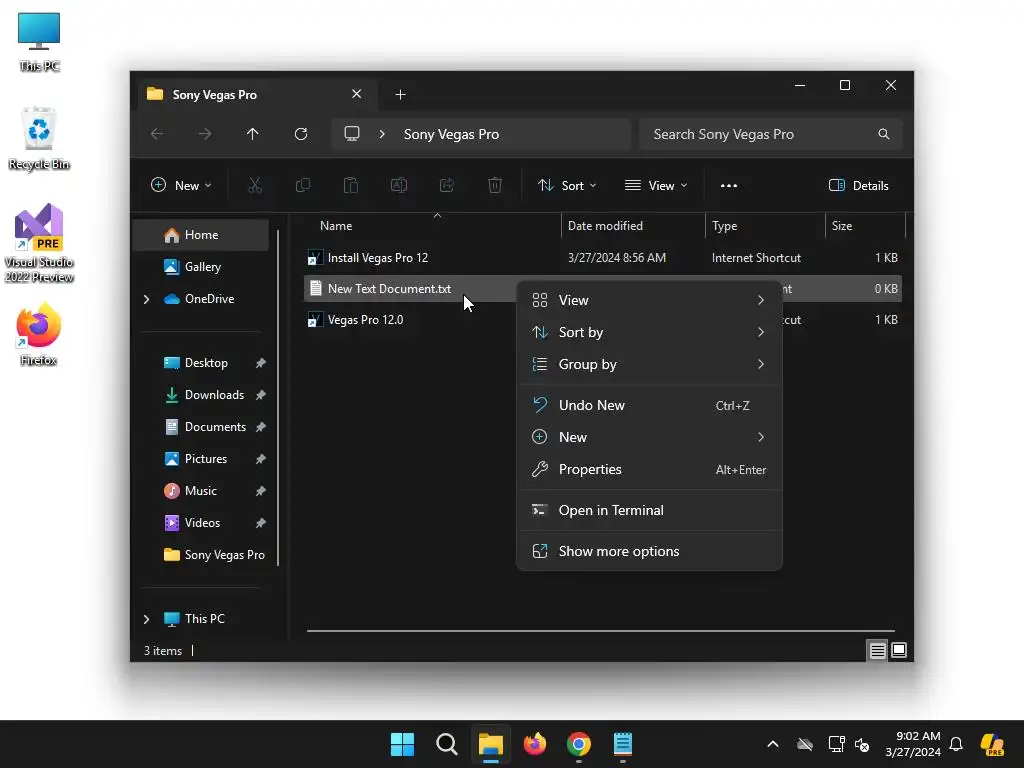Open taskbar Search
Screen dimensions: 1024x768
point(447,744)
